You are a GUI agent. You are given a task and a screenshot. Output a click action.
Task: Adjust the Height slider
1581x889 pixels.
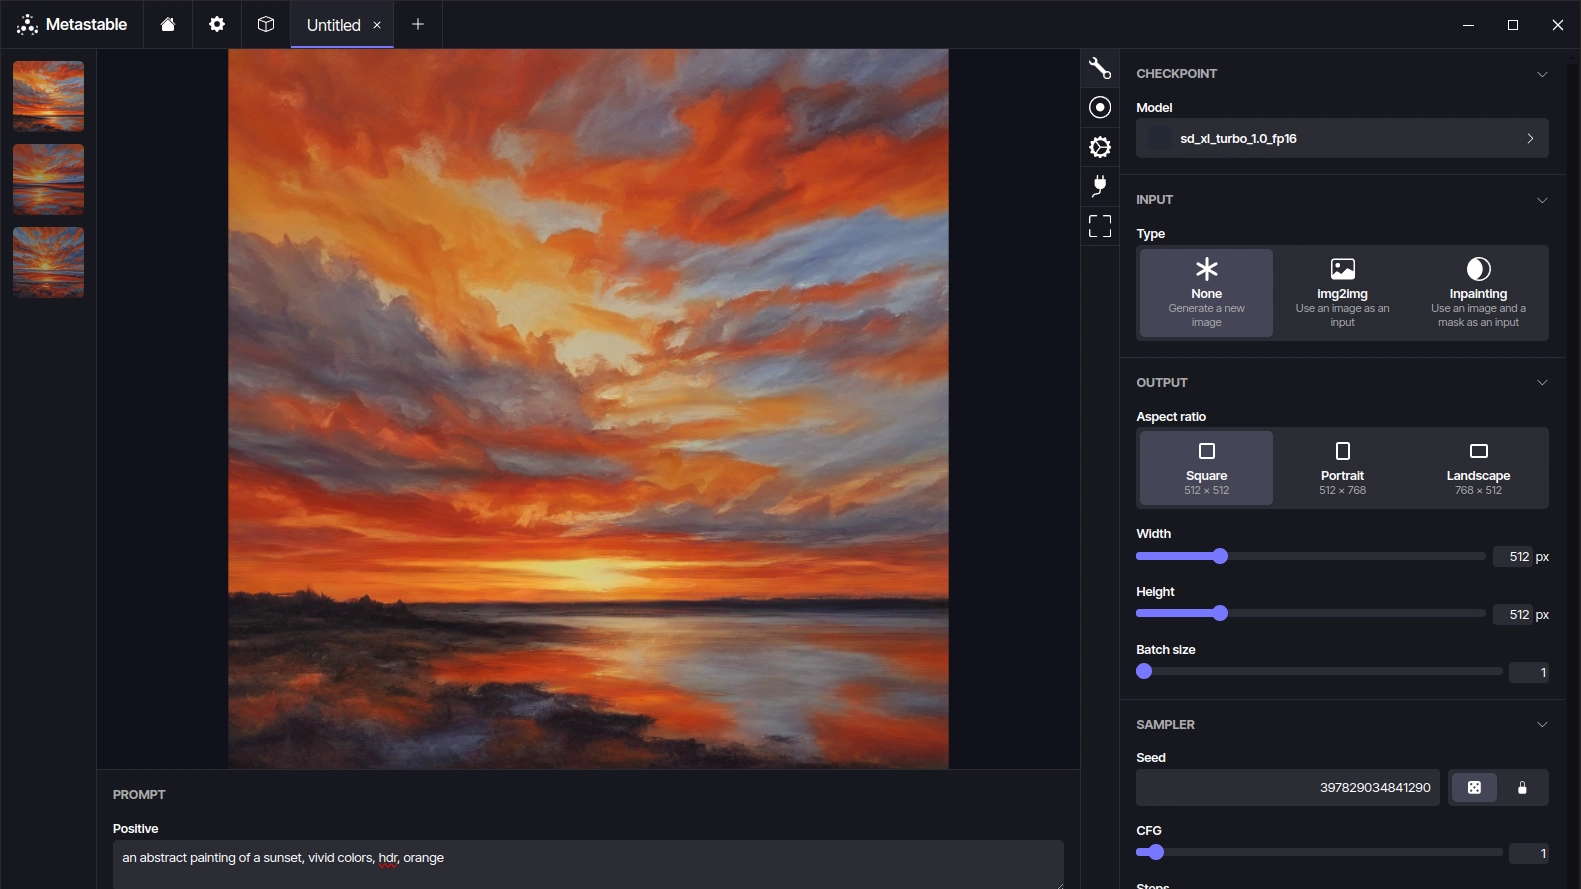[1310, 614]
